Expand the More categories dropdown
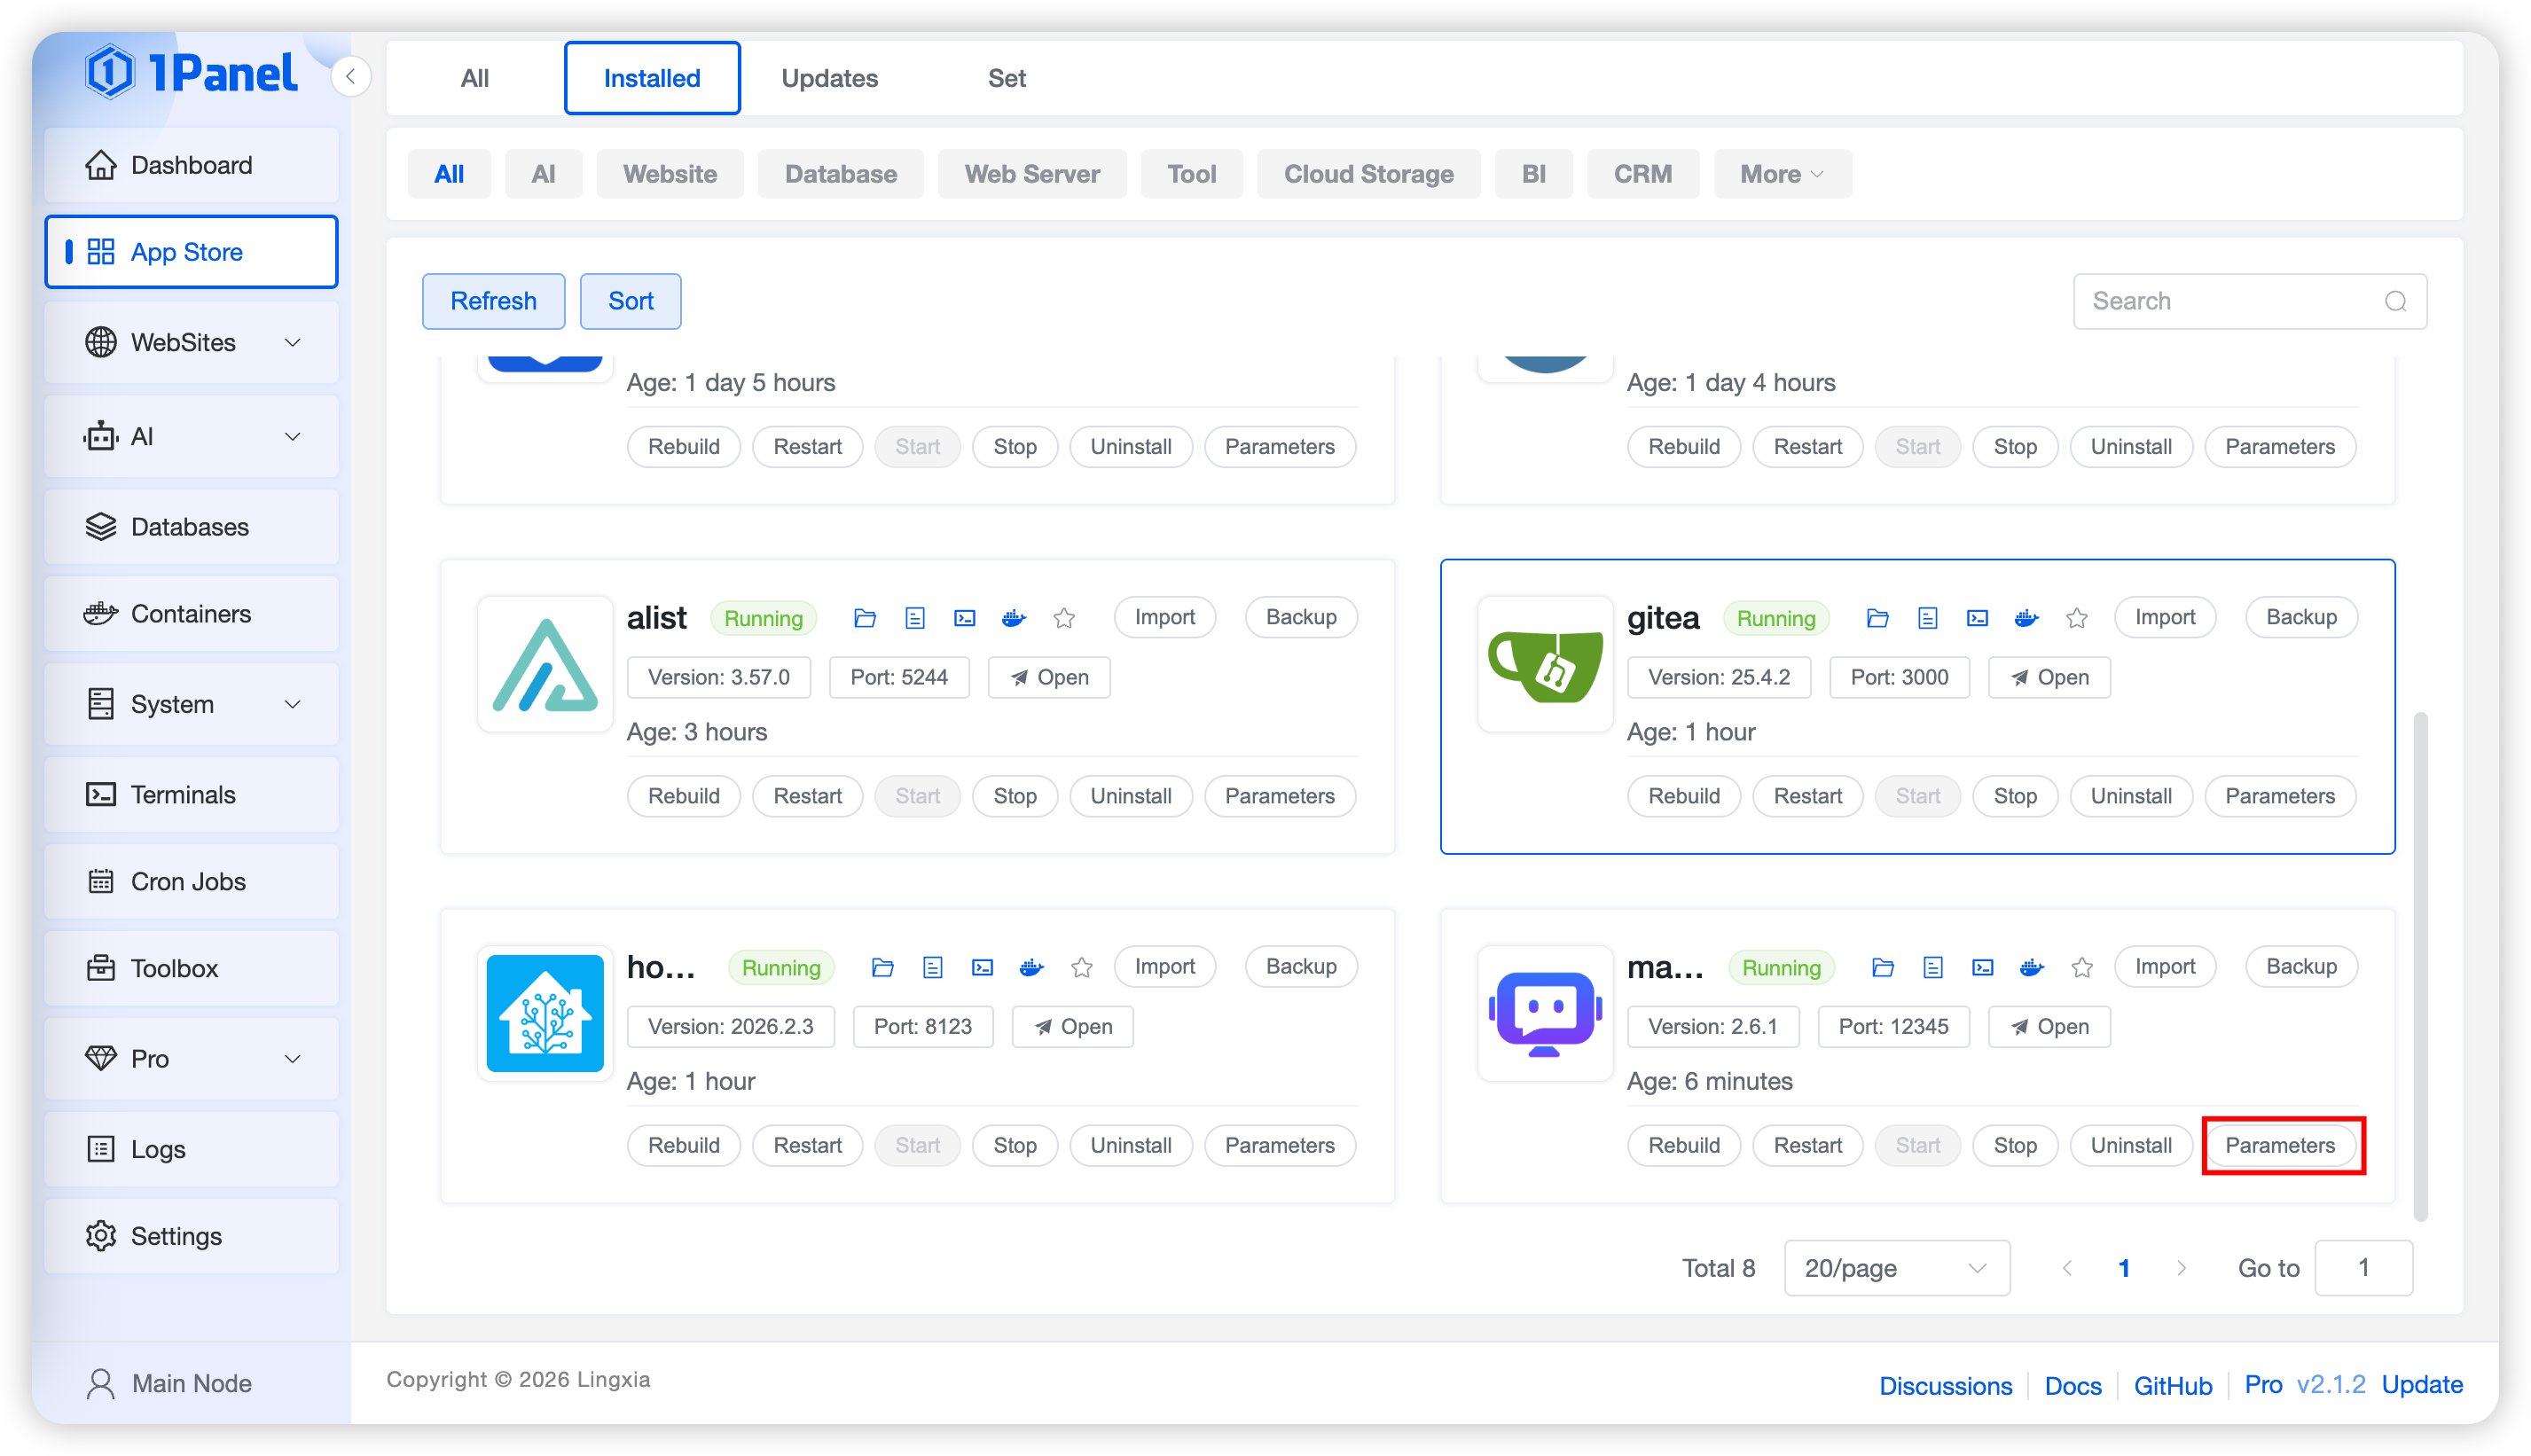The image size is (2531, 1456). (x=1781, y=174)
